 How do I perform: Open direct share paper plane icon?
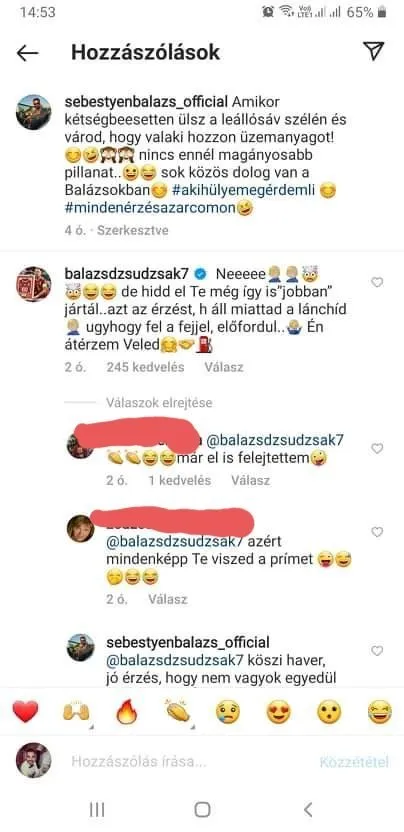[x=374, y=51]
